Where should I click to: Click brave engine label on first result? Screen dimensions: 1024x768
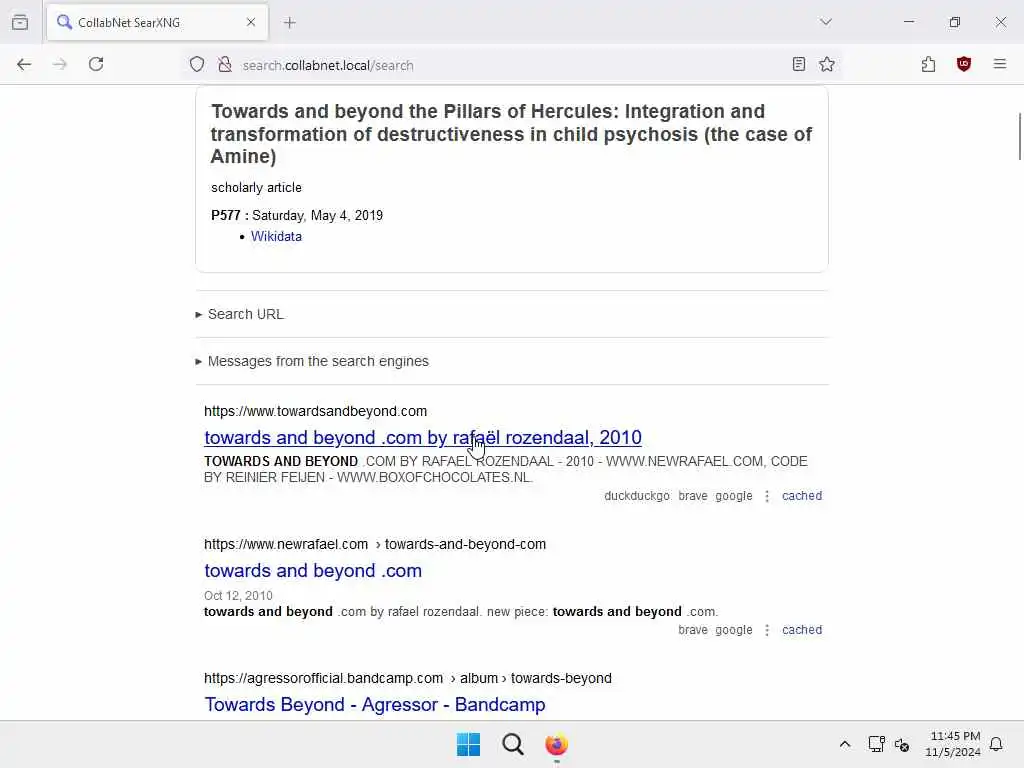(693, 496)
